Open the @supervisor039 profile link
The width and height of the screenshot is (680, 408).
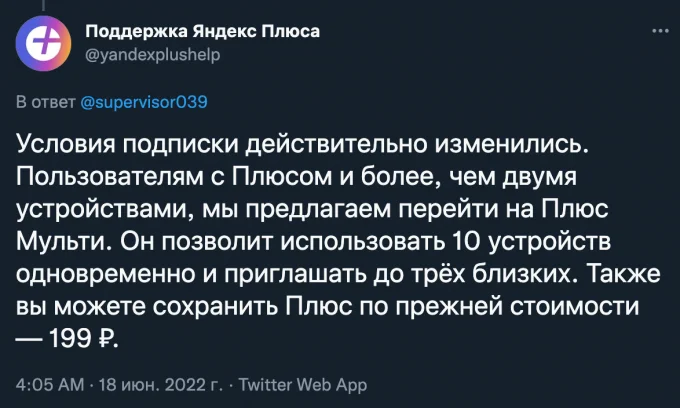pos(144,102)
